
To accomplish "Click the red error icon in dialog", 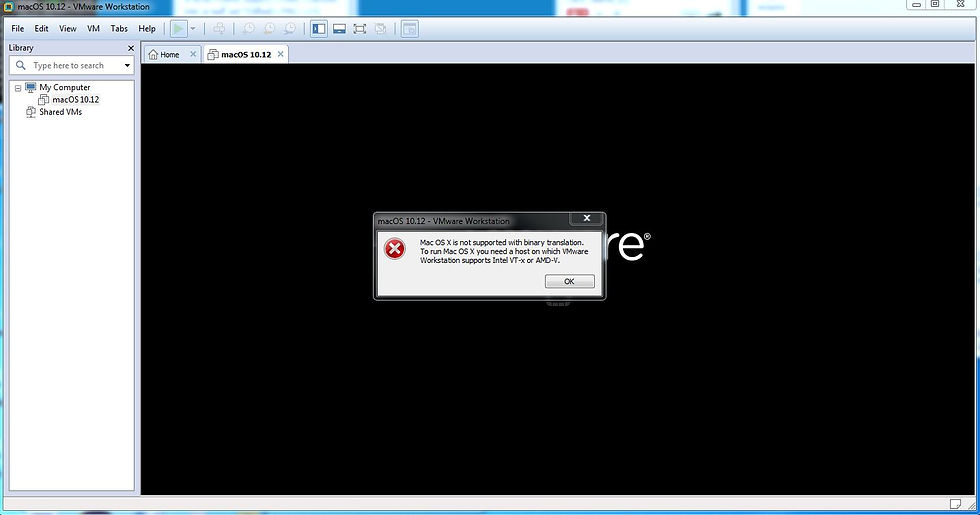I will (x=394, y=249).
